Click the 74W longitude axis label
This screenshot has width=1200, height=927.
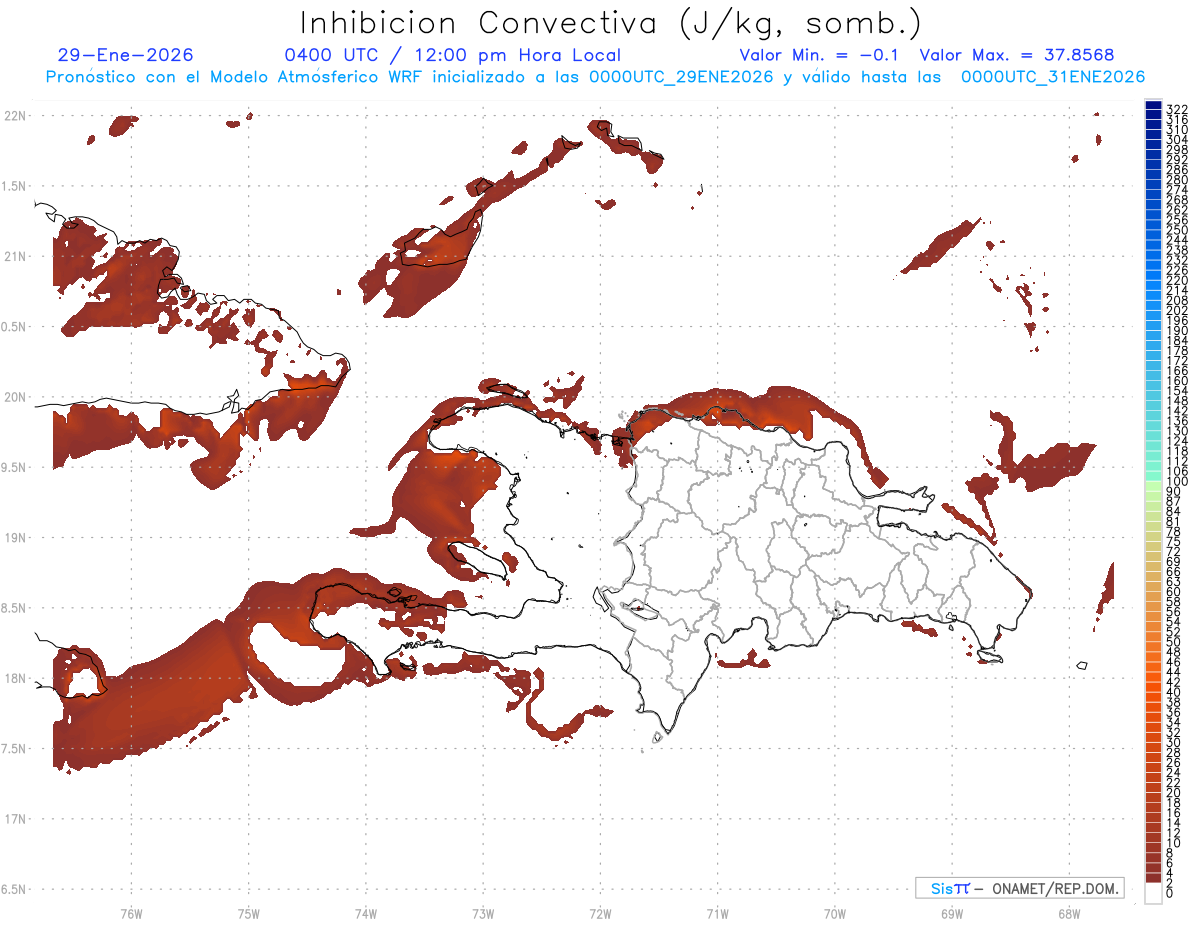click(365, 913)
